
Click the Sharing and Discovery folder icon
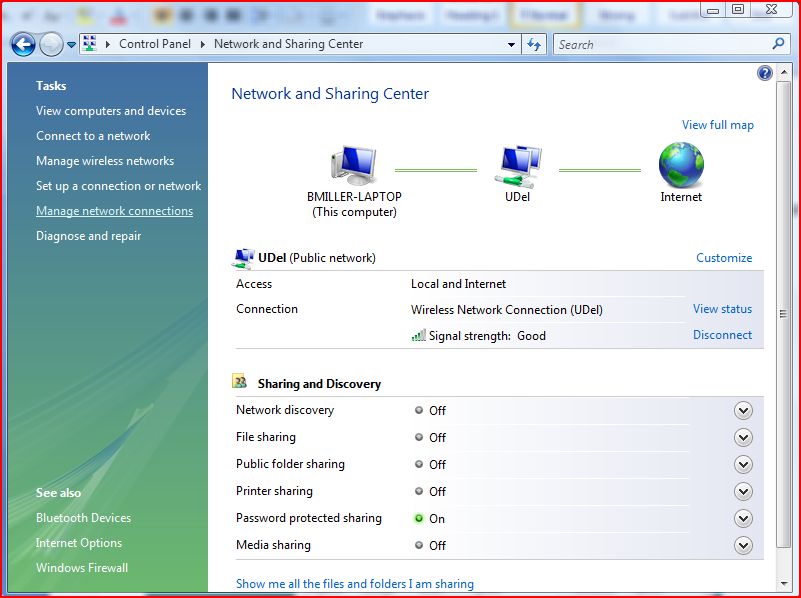click(239, 381)
